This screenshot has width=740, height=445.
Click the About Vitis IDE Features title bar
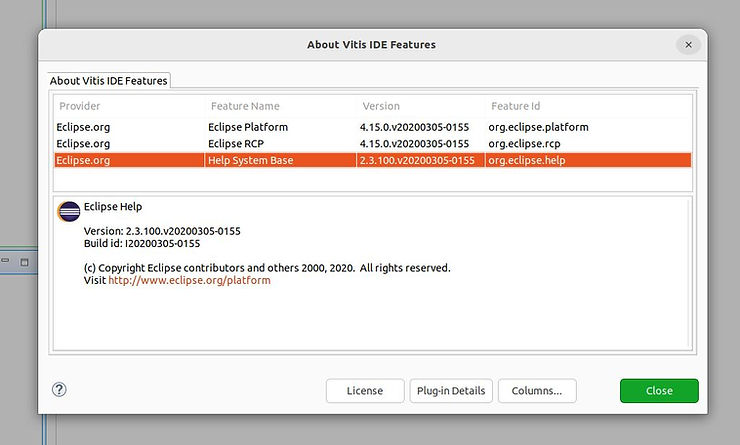click(371, 45)
